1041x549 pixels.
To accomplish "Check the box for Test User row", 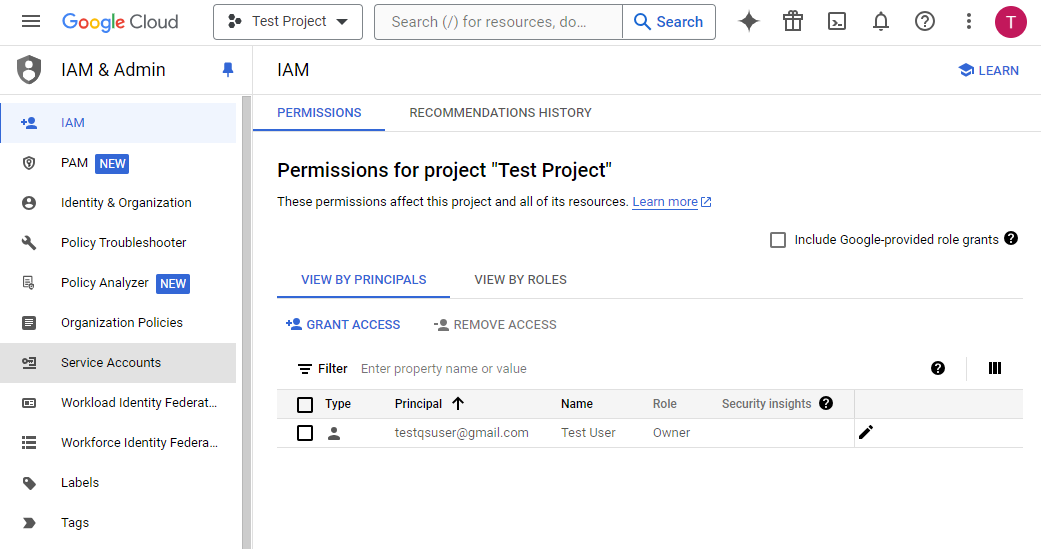I will coord(305,433).
